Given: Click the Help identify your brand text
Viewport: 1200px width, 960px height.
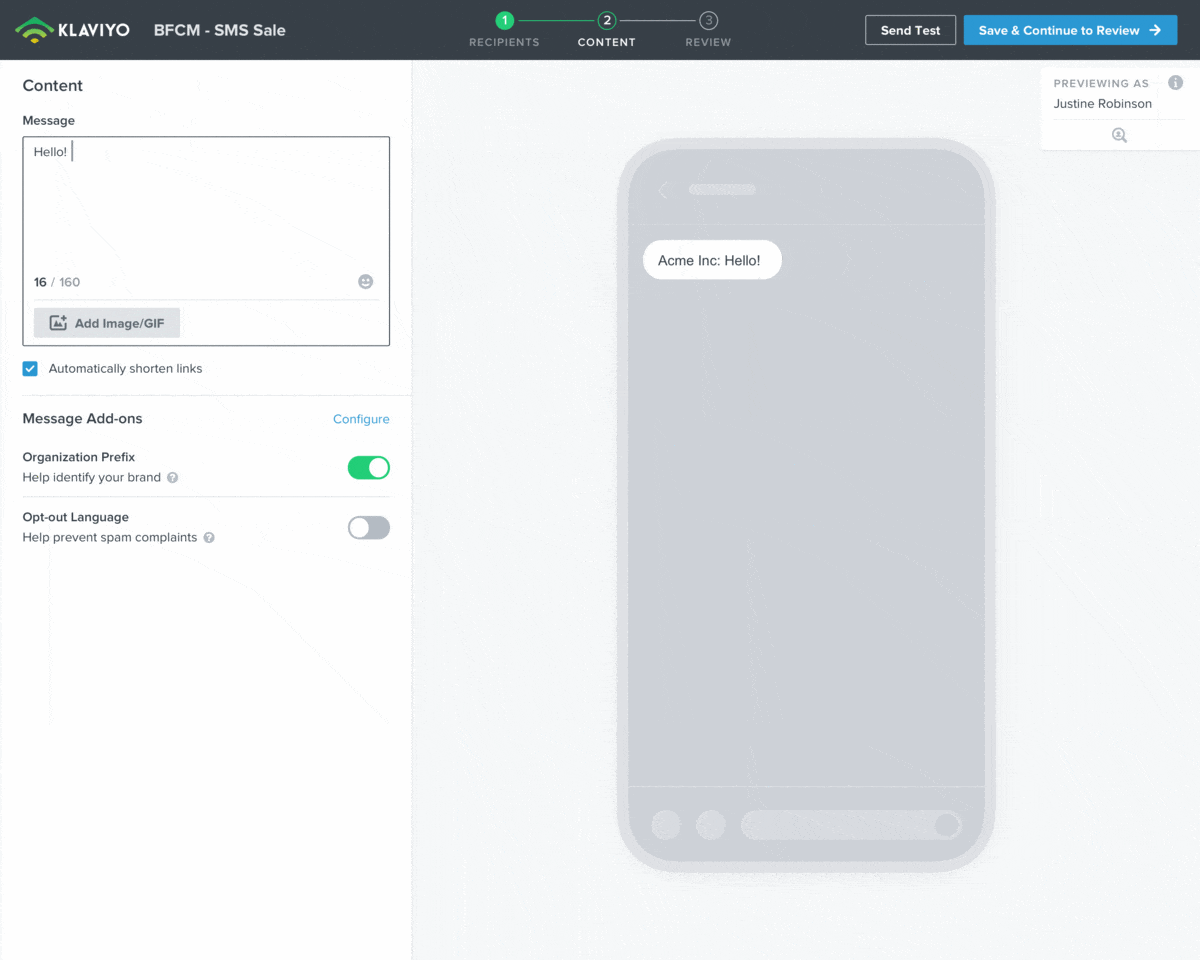Looking at the screenshot, I should tap(92, 478).
